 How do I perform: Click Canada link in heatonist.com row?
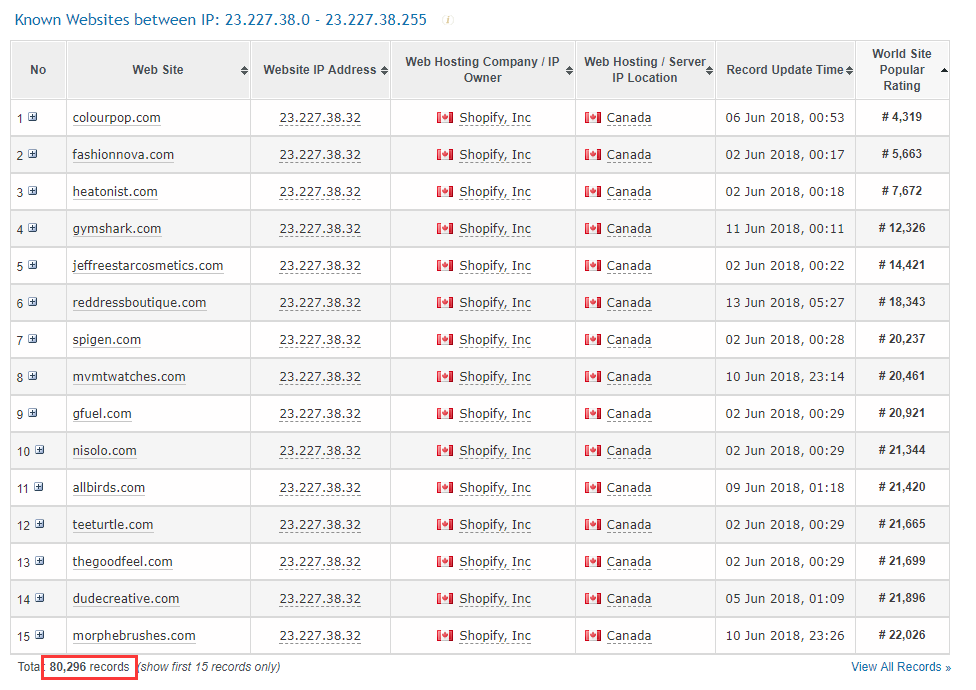coord(629,192)
